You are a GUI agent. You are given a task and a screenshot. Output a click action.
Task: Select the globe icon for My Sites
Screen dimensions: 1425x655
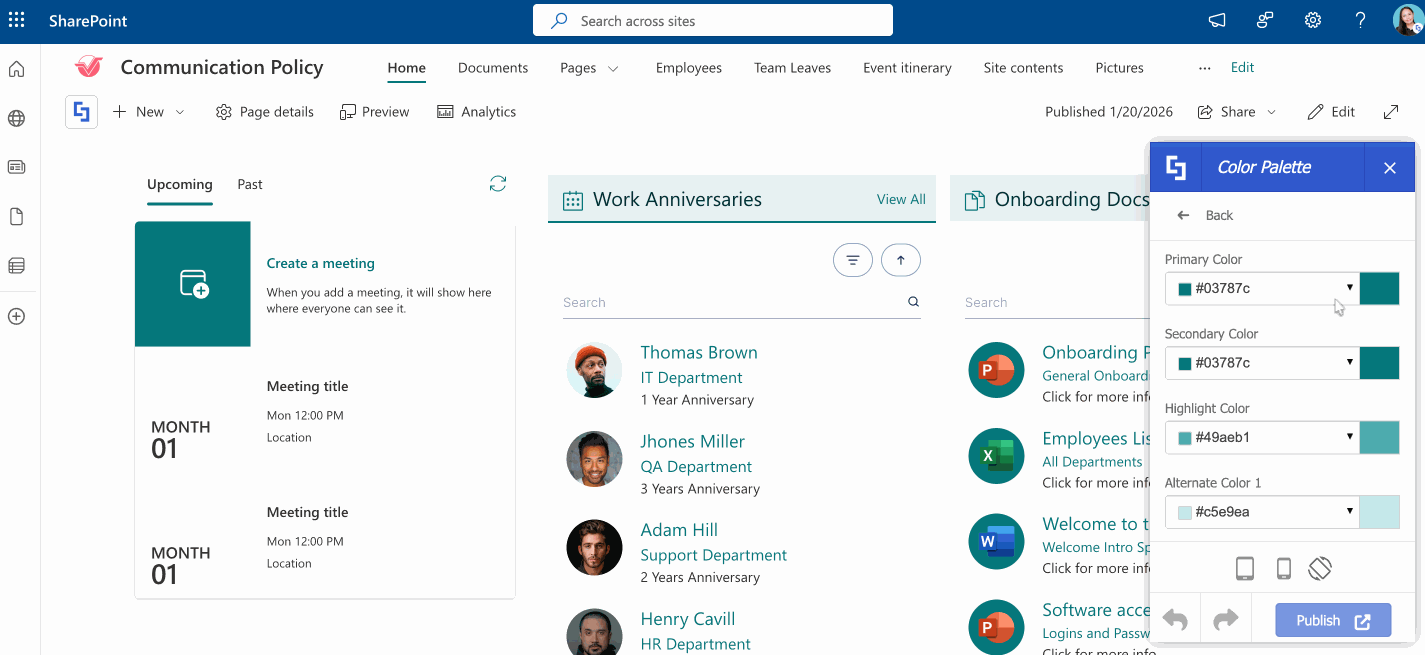16,118
